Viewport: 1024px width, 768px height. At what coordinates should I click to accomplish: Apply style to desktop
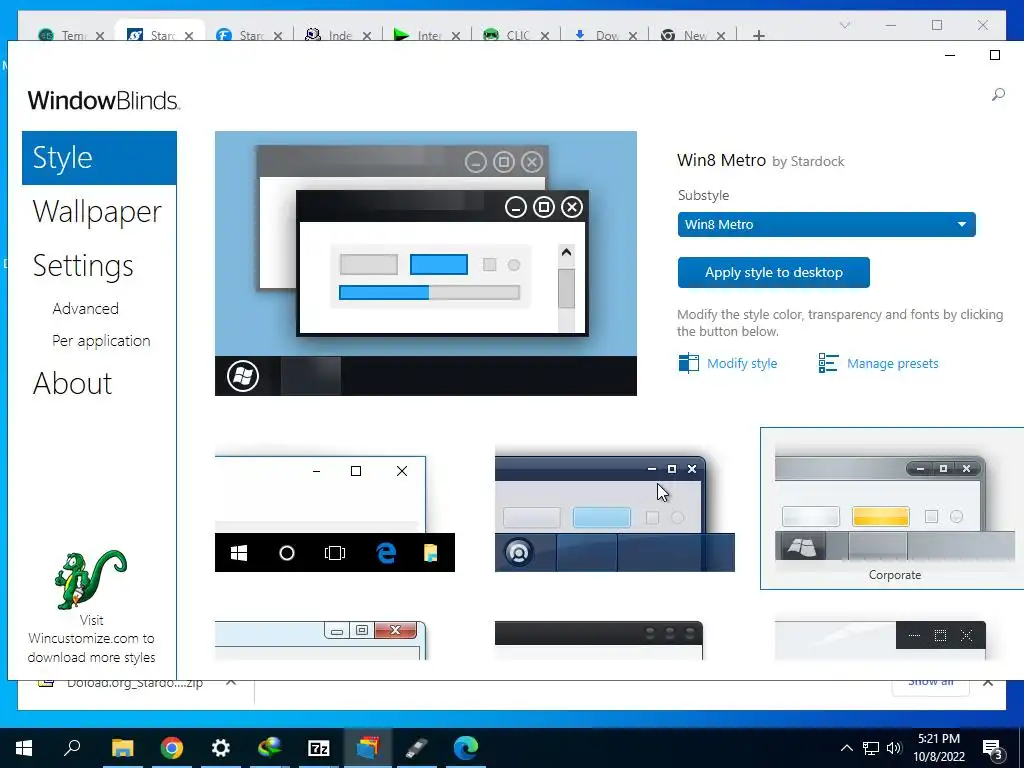pos(773,272)
